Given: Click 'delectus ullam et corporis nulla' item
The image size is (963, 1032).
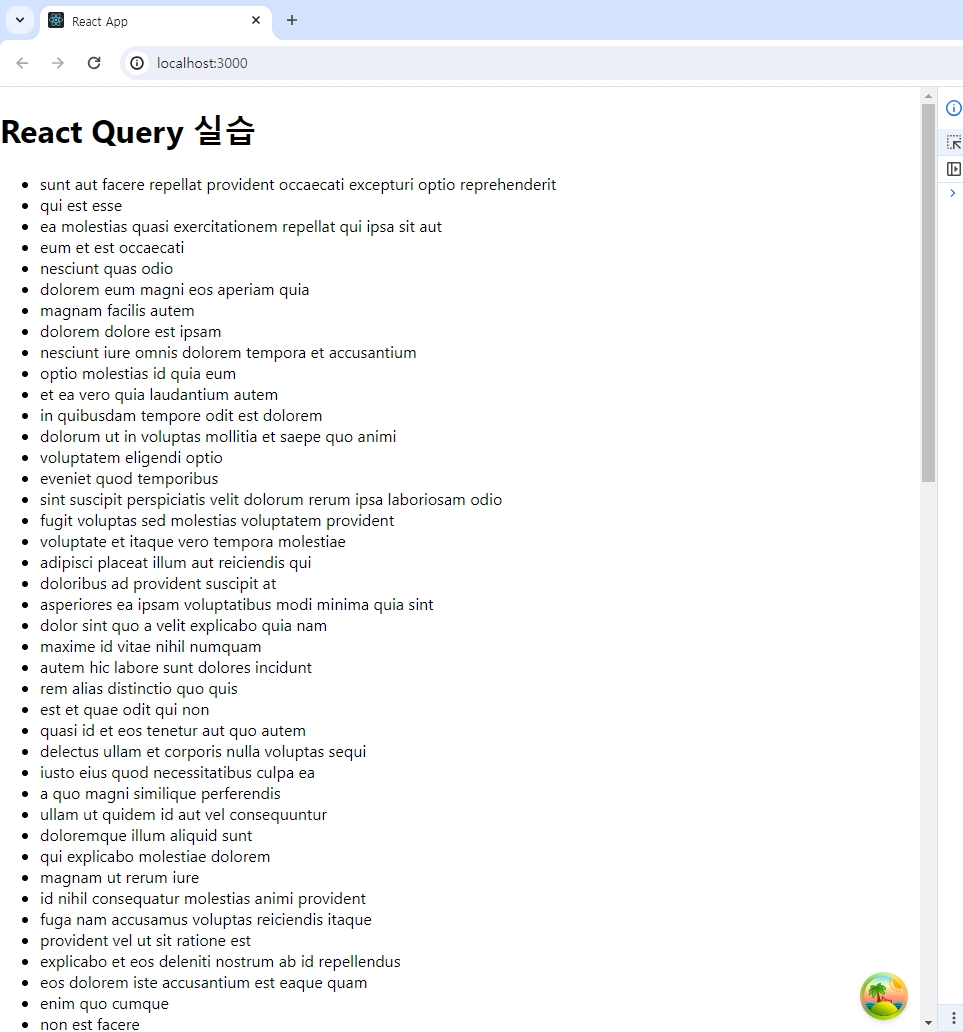Looking at the screenshot, I should (203, 752).
